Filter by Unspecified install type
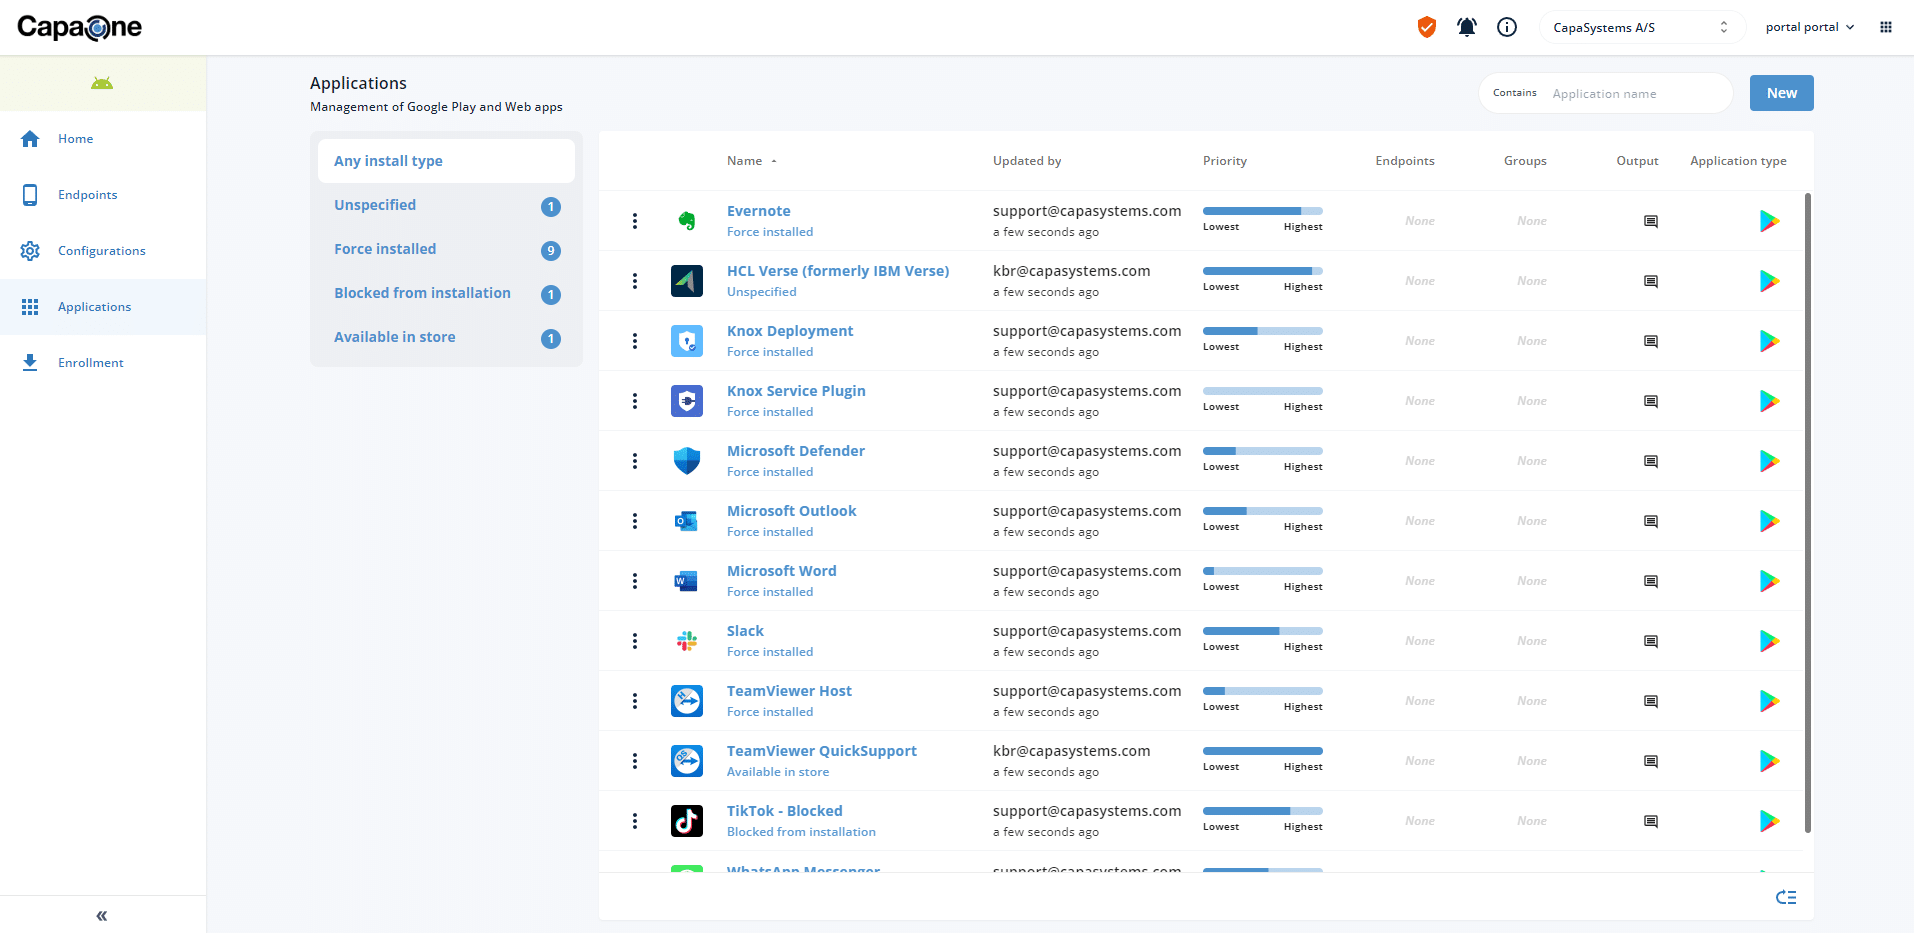This screenshot has height=933, width=1914. [446, 205]
